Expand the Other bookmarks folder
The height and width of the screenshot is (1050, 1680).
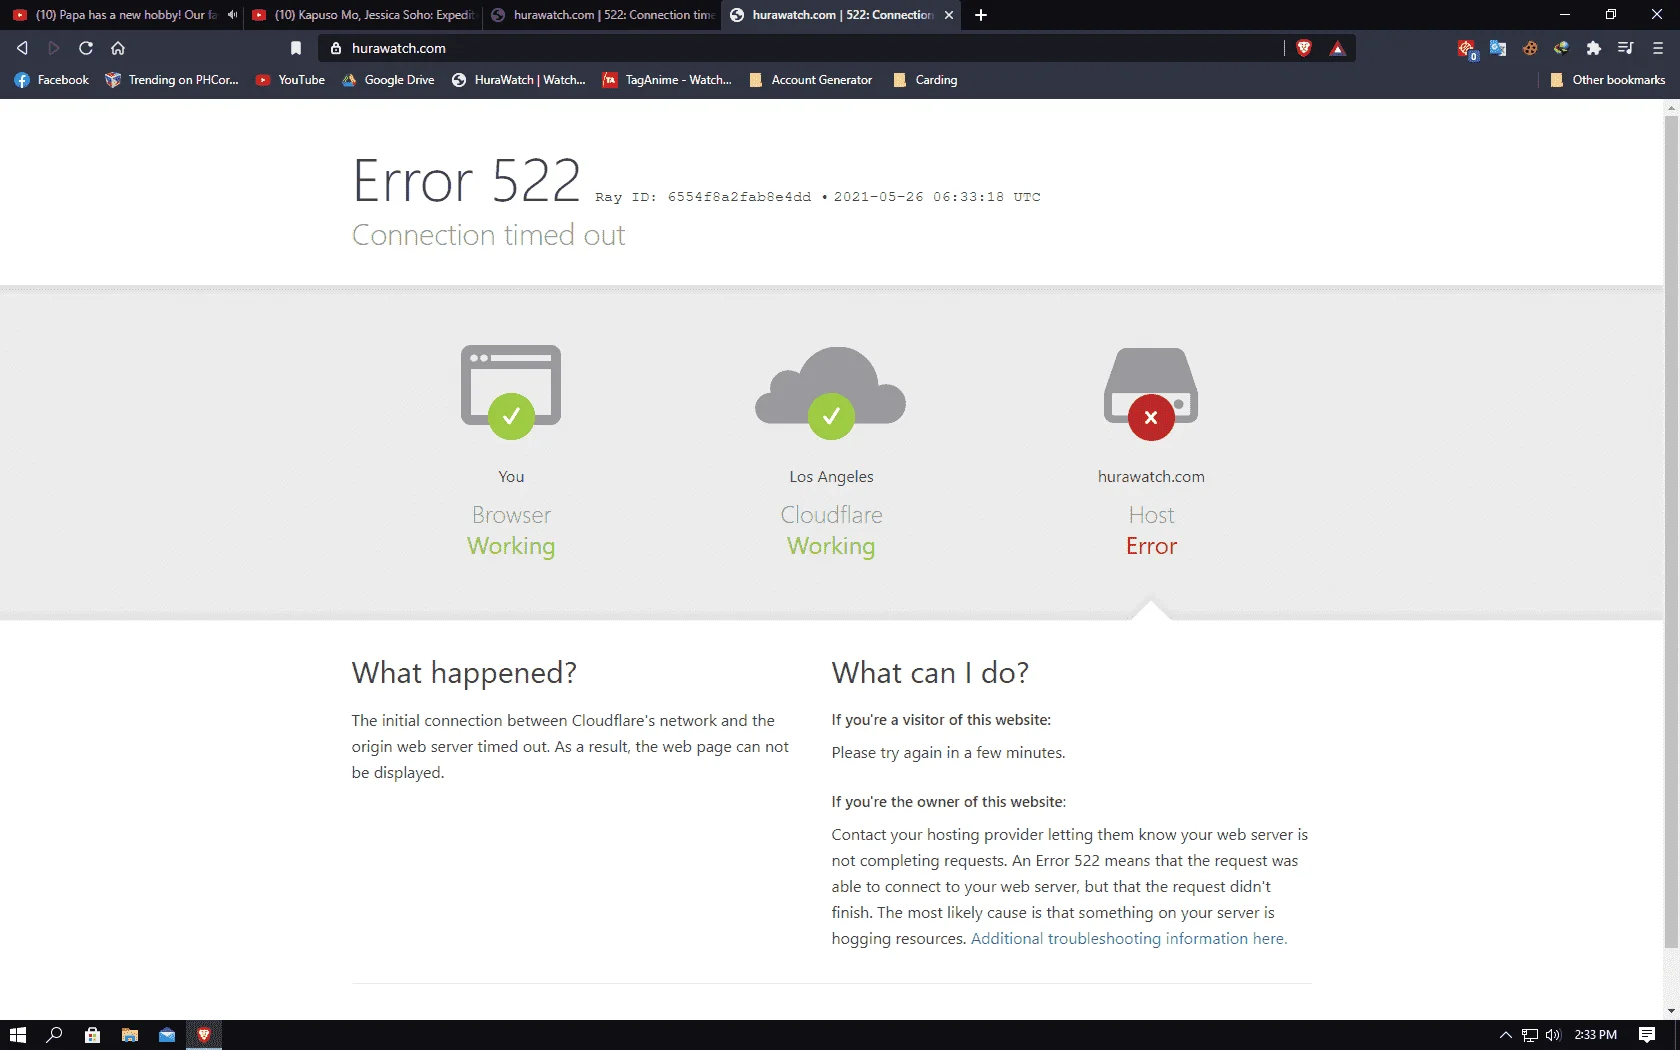1607,80
